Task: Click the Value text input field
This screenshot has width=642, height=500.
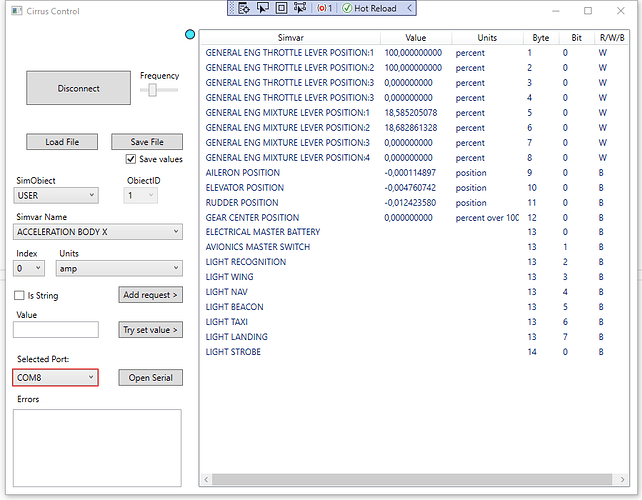Action: [x=56, y=330]
